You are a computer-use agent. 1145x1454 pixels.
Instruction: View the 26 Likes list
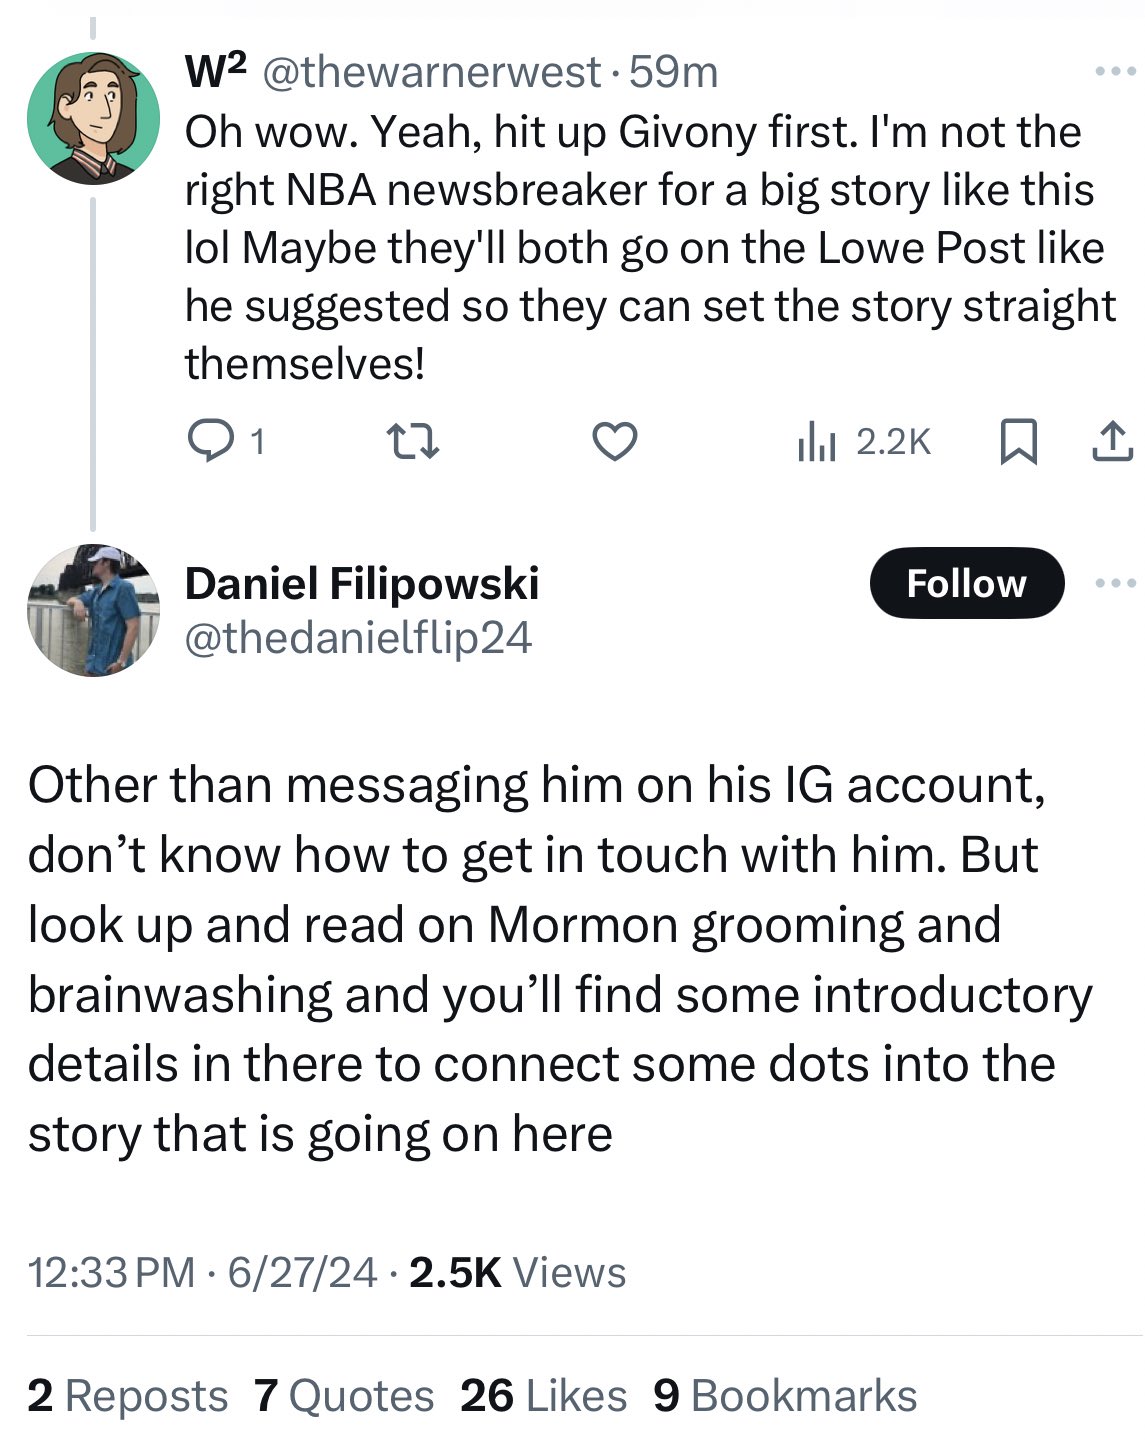(543, 1396)
